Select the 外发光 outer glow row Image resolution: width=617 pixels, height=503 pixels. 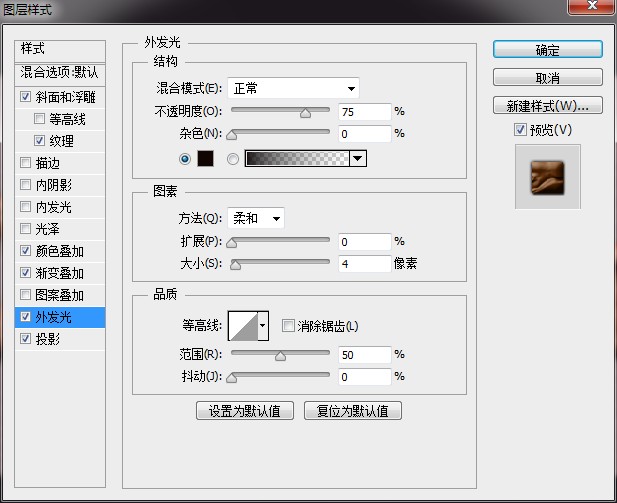60,317
